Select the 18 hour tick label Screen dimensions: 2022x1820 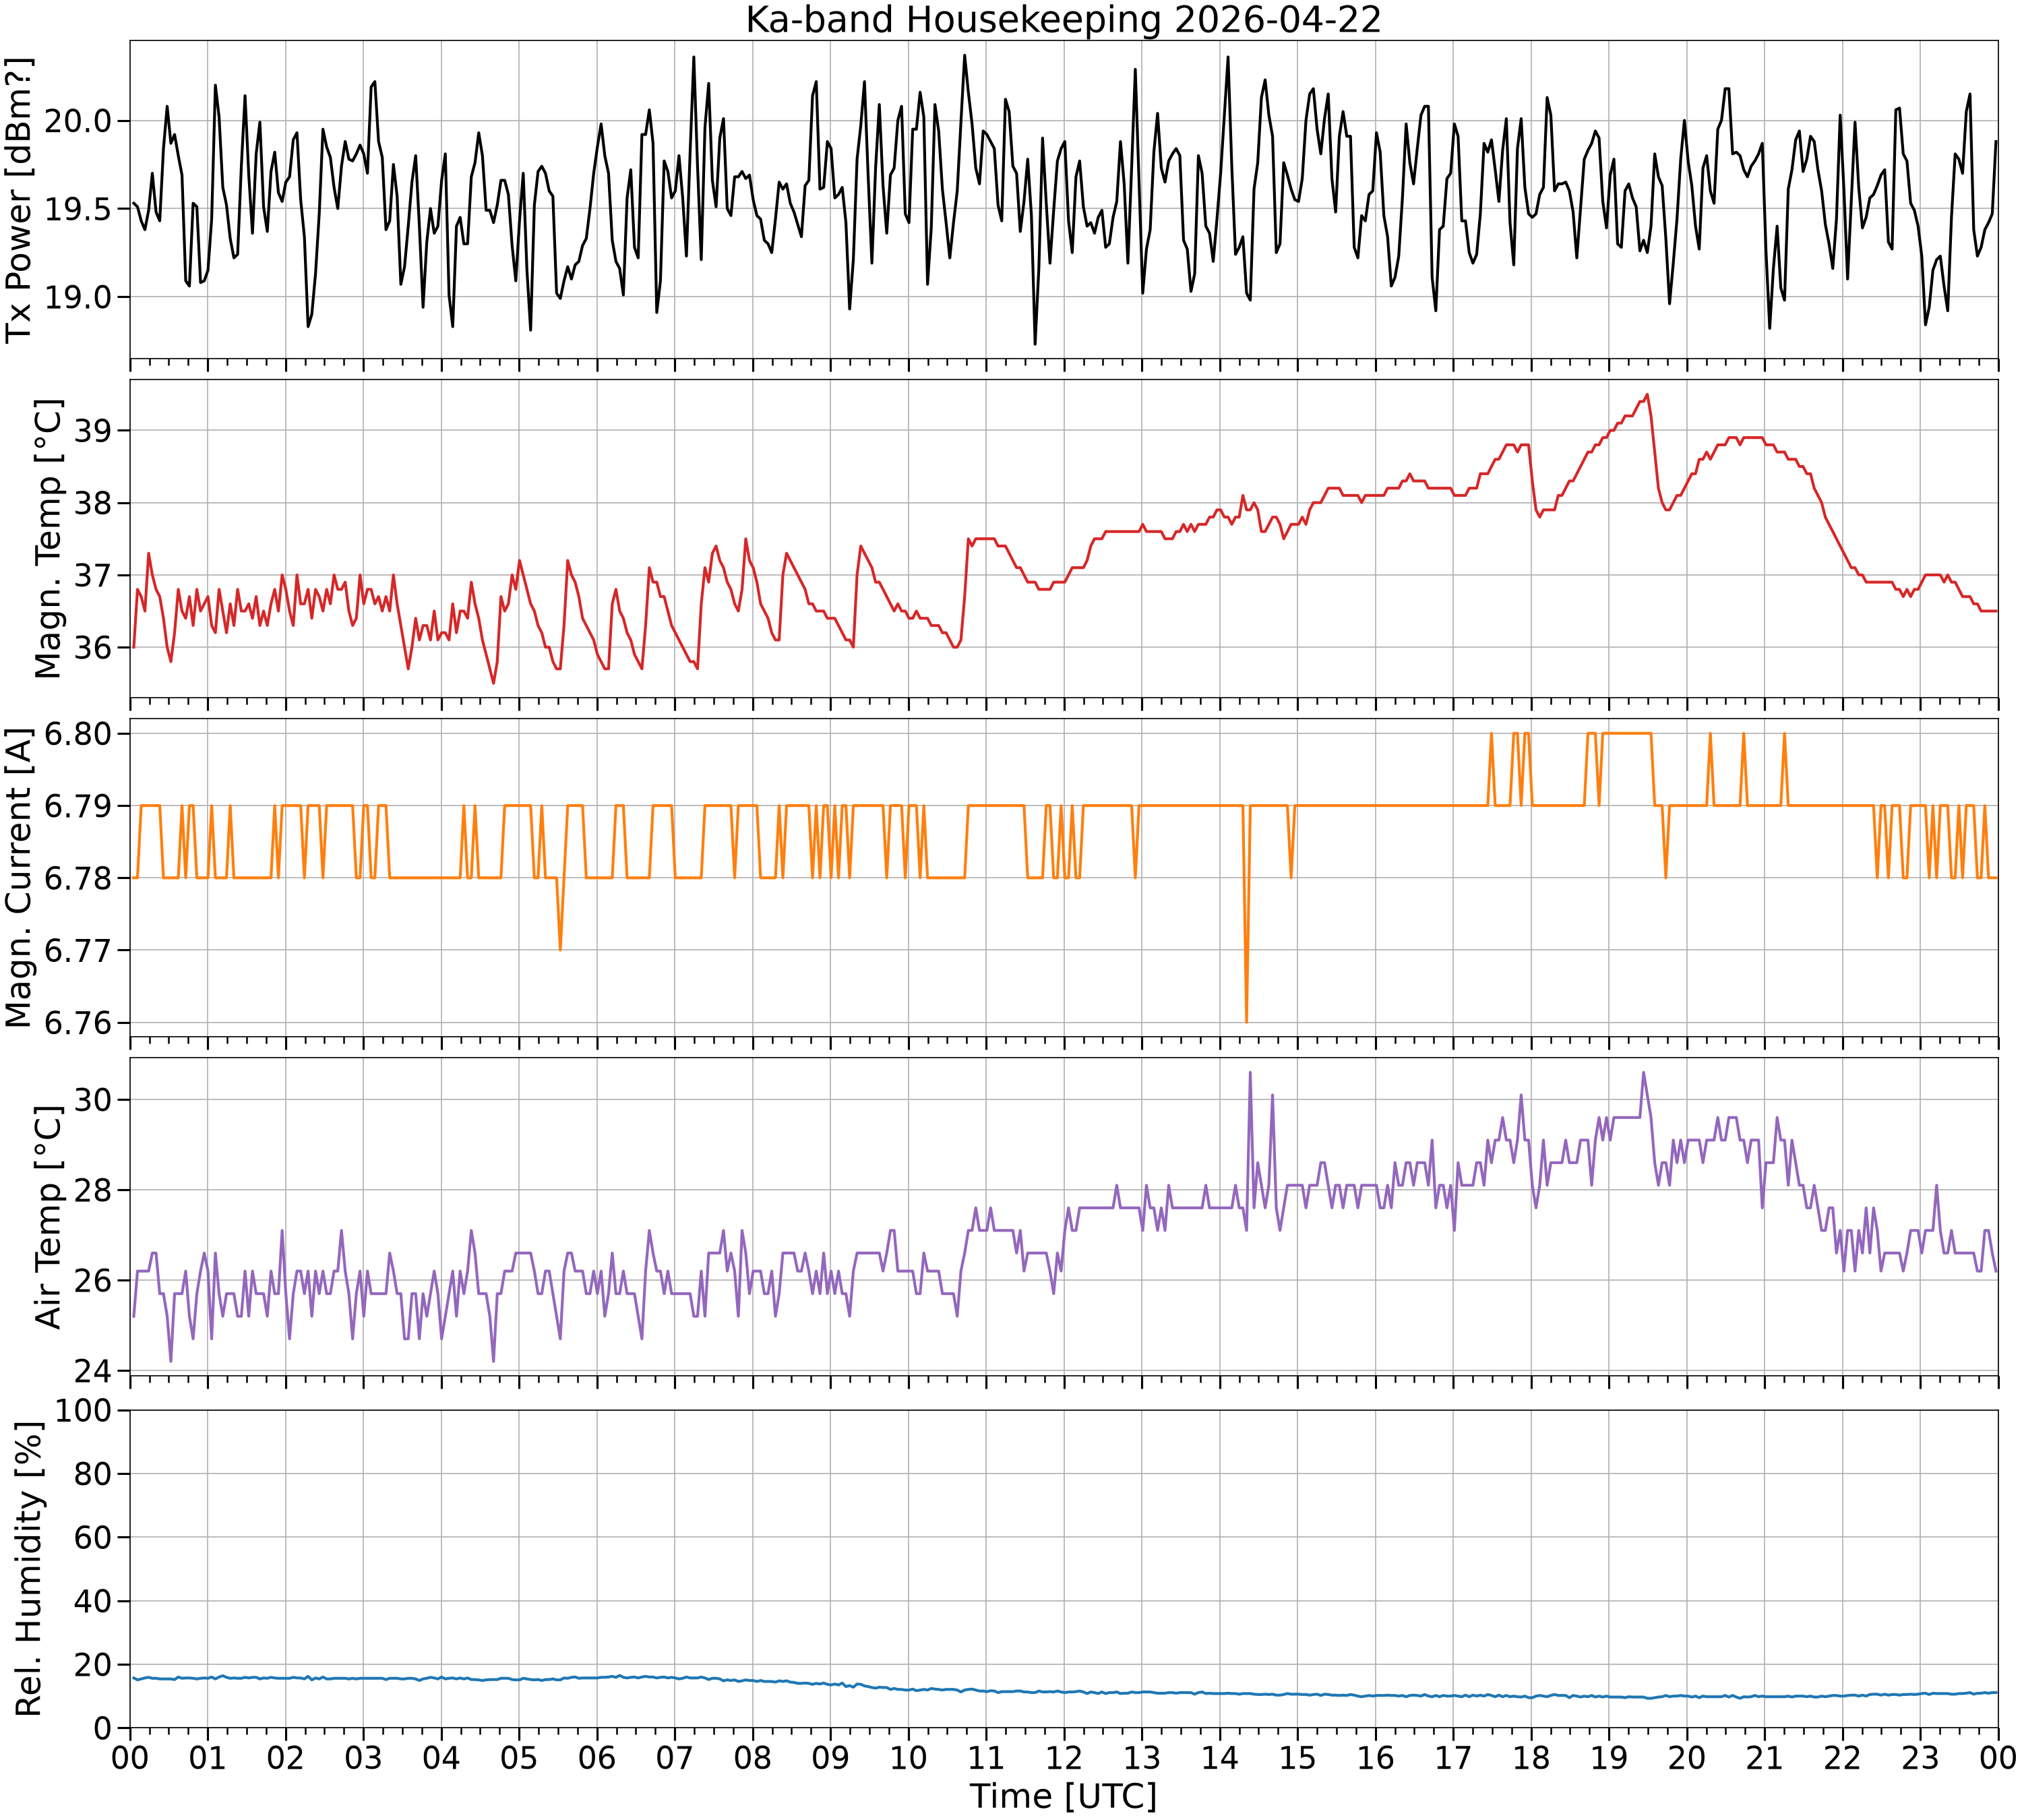pyautogui.click(x=1531, y=1757)
